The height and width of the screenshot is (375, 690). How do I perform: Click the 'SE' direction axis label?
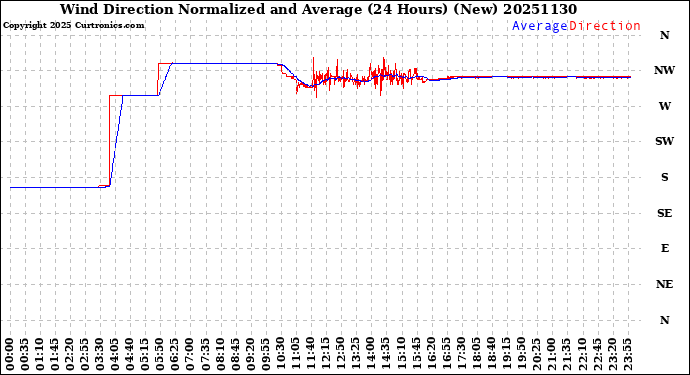(x=664, y=213)
